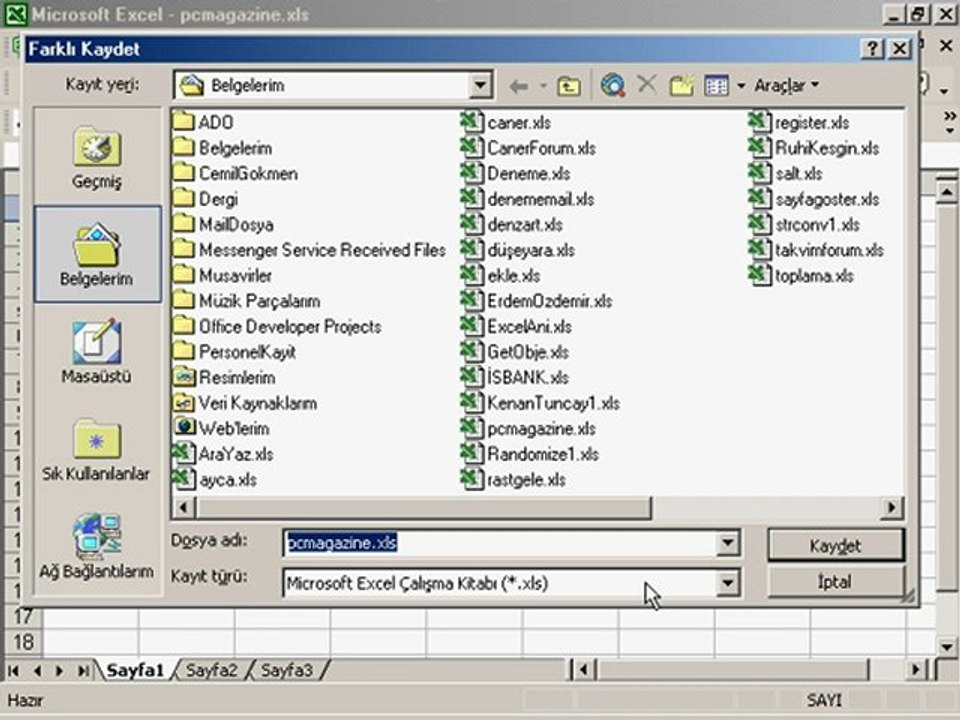The width and height of the screenshot is (960, 720).
Task: Click Excel vertical scrollbar down arrow
Action: tap(947, 646)
